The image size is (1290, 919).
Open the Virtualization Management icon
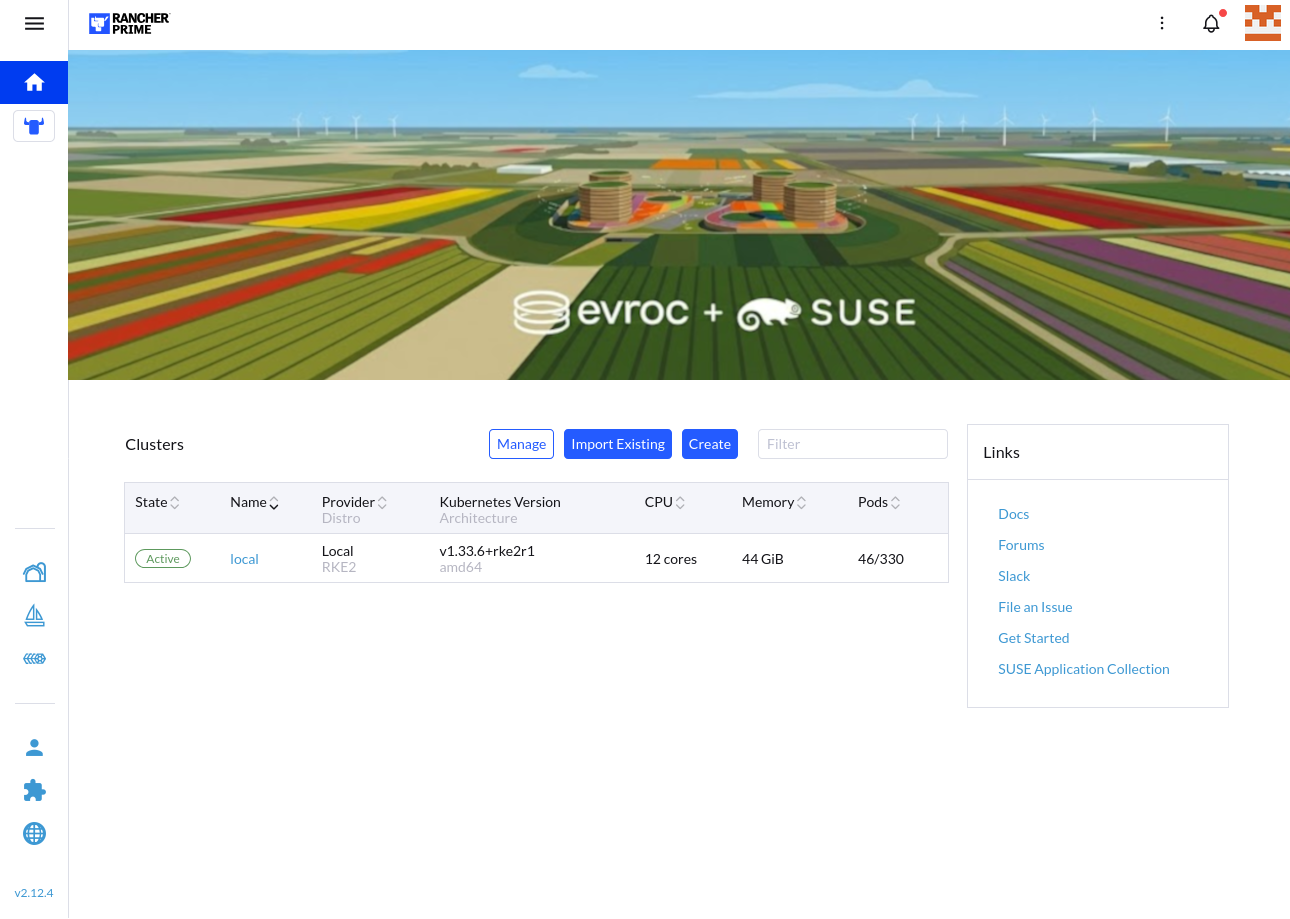[x=34, y=659]
